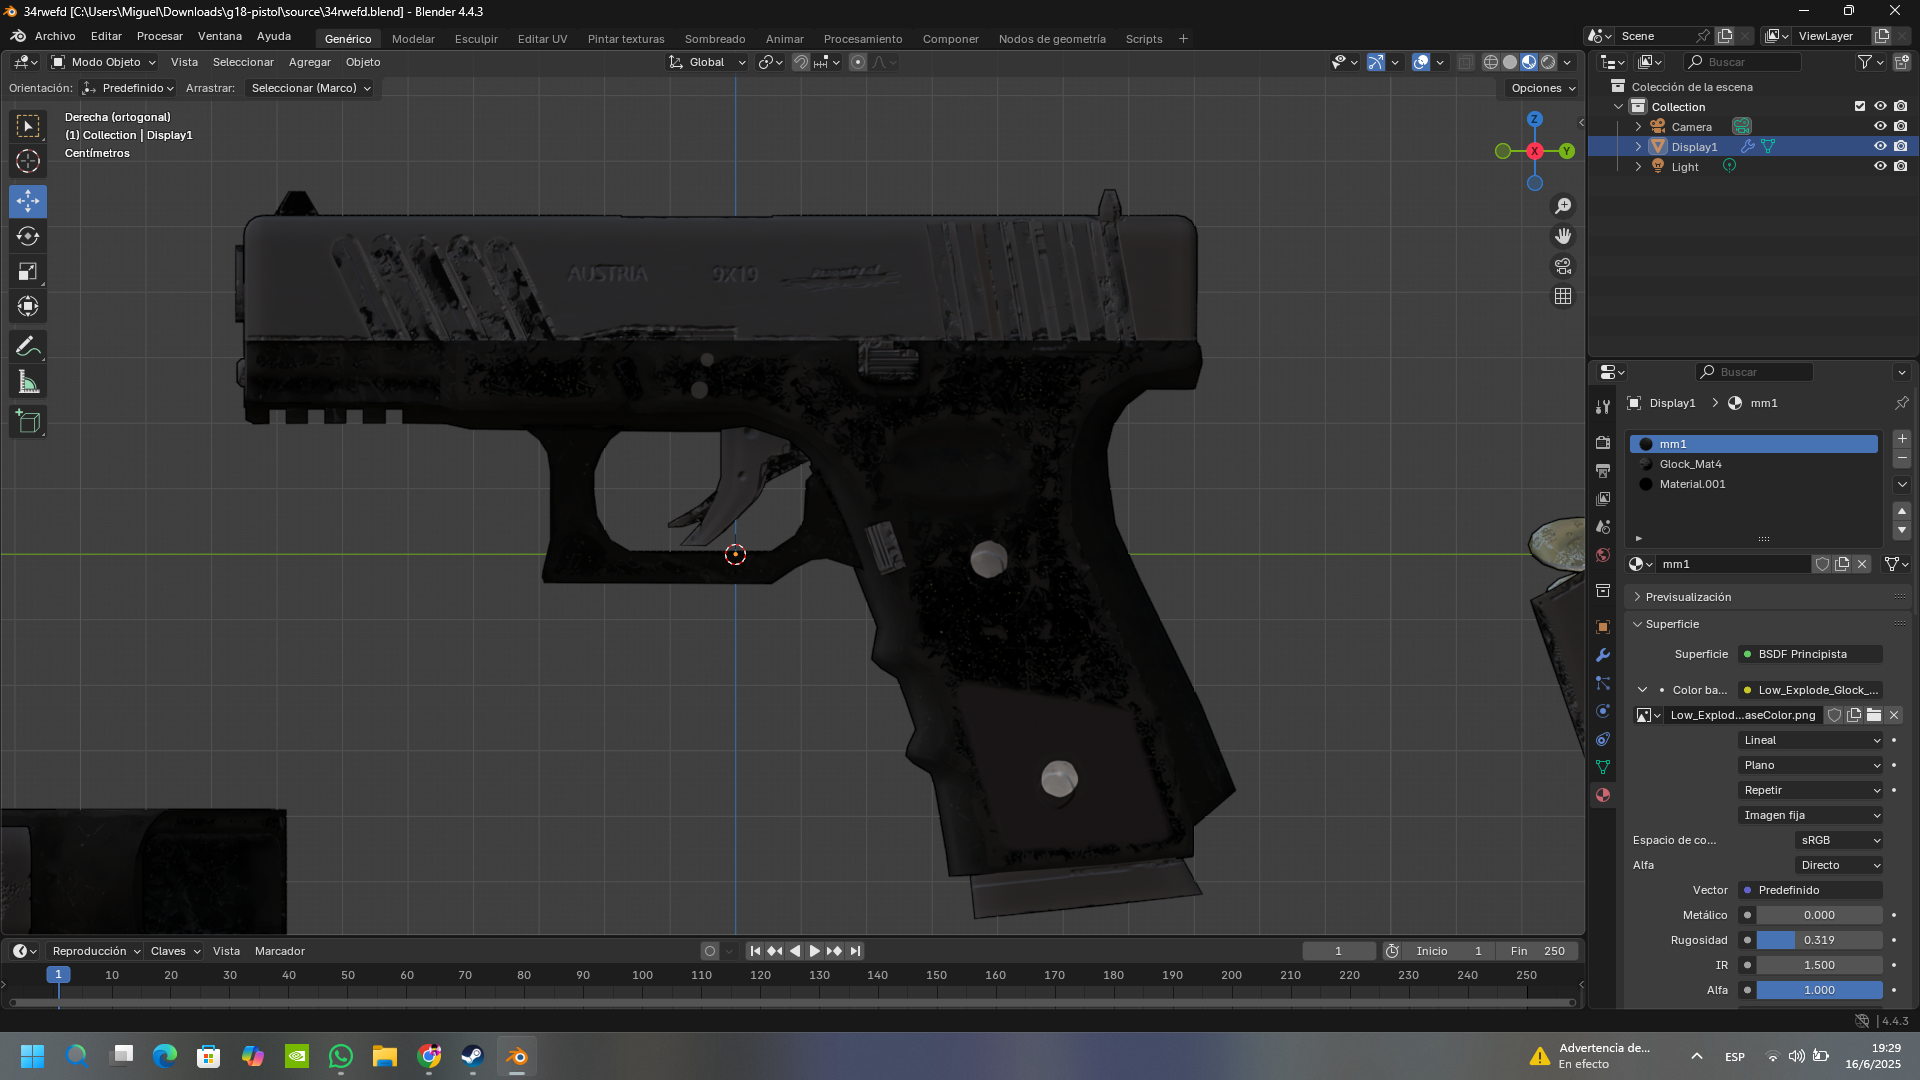
Task: Switch to the Sombreado workspace tab
Action: coord(715,39)
